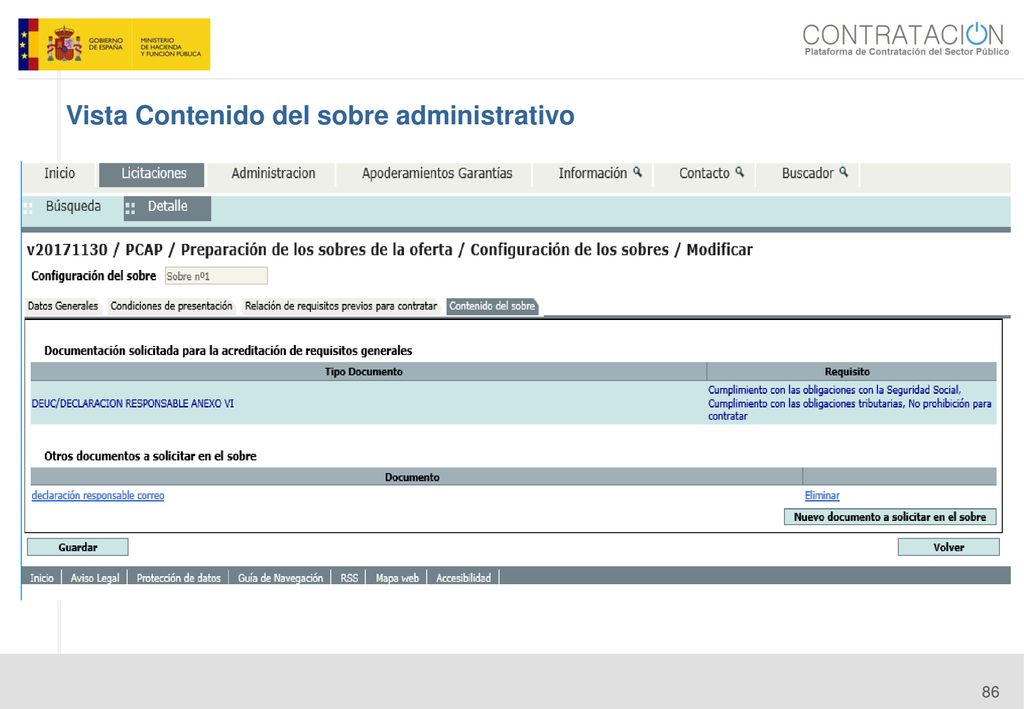This screenshot has height=709, width=1024.
Task: Open the DEUC/DECLARACION RESPONSABLE ANEXO VI entry
Action: click(x=133, y=403)
